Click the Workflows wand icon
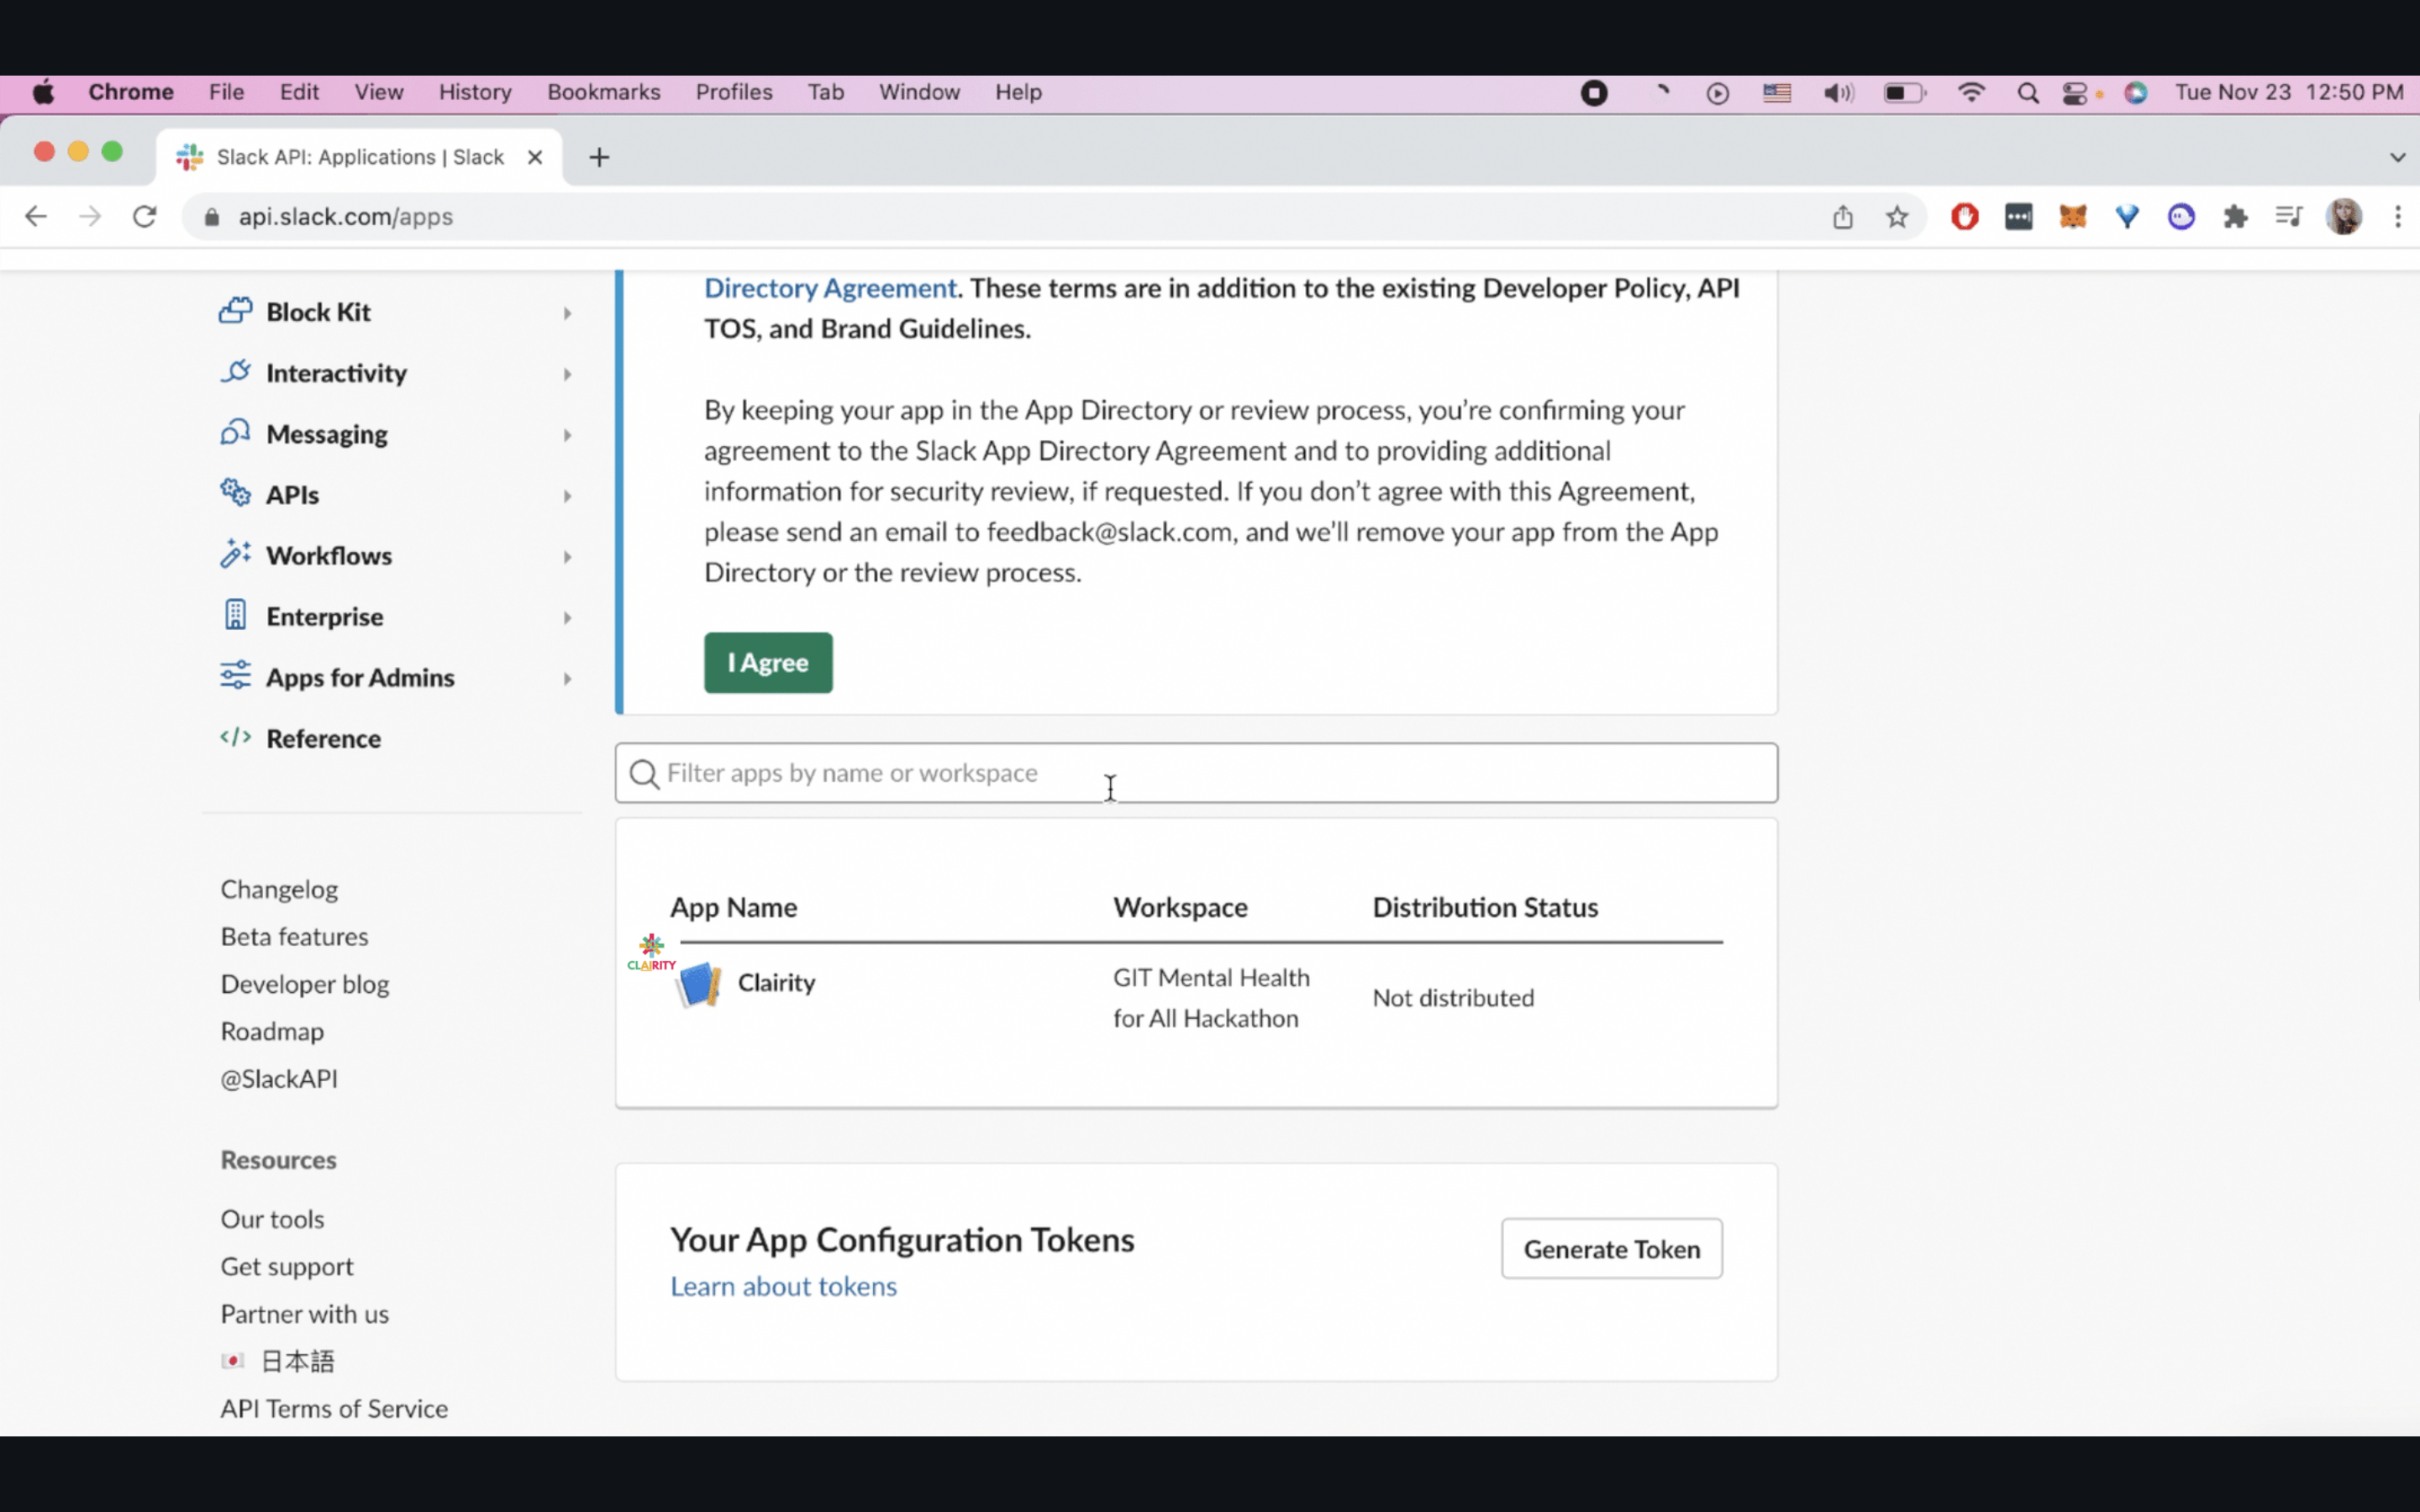 [235, 554]
